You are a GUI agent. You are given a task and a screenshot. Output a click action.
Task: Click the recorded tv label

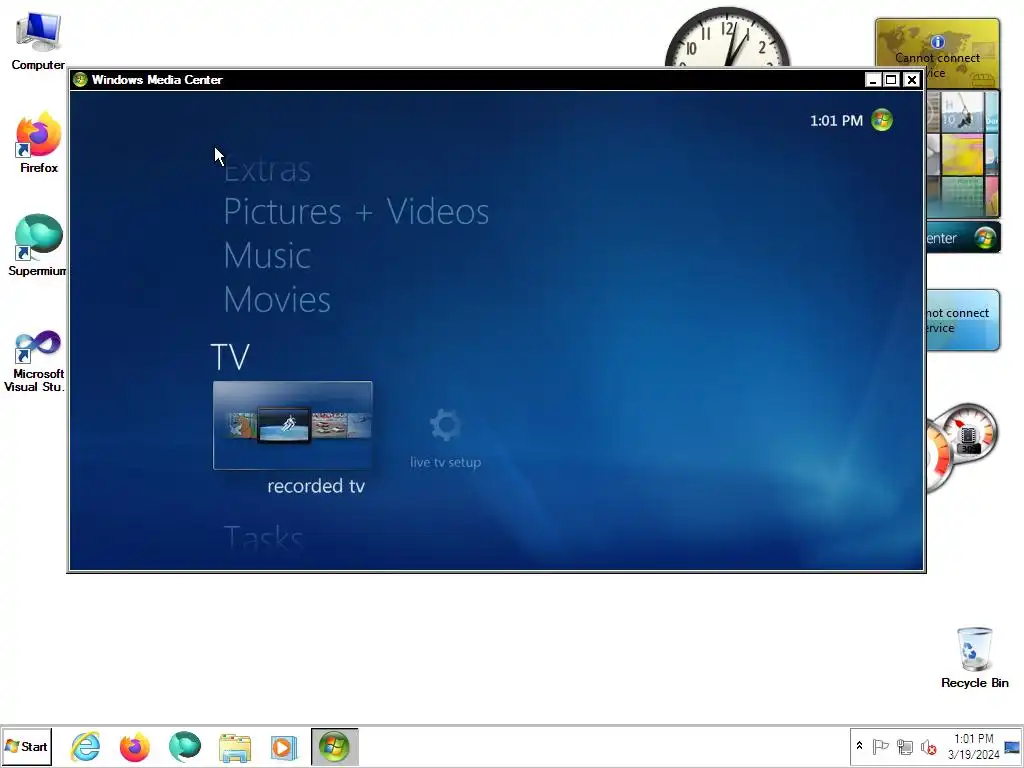(316, 486)
